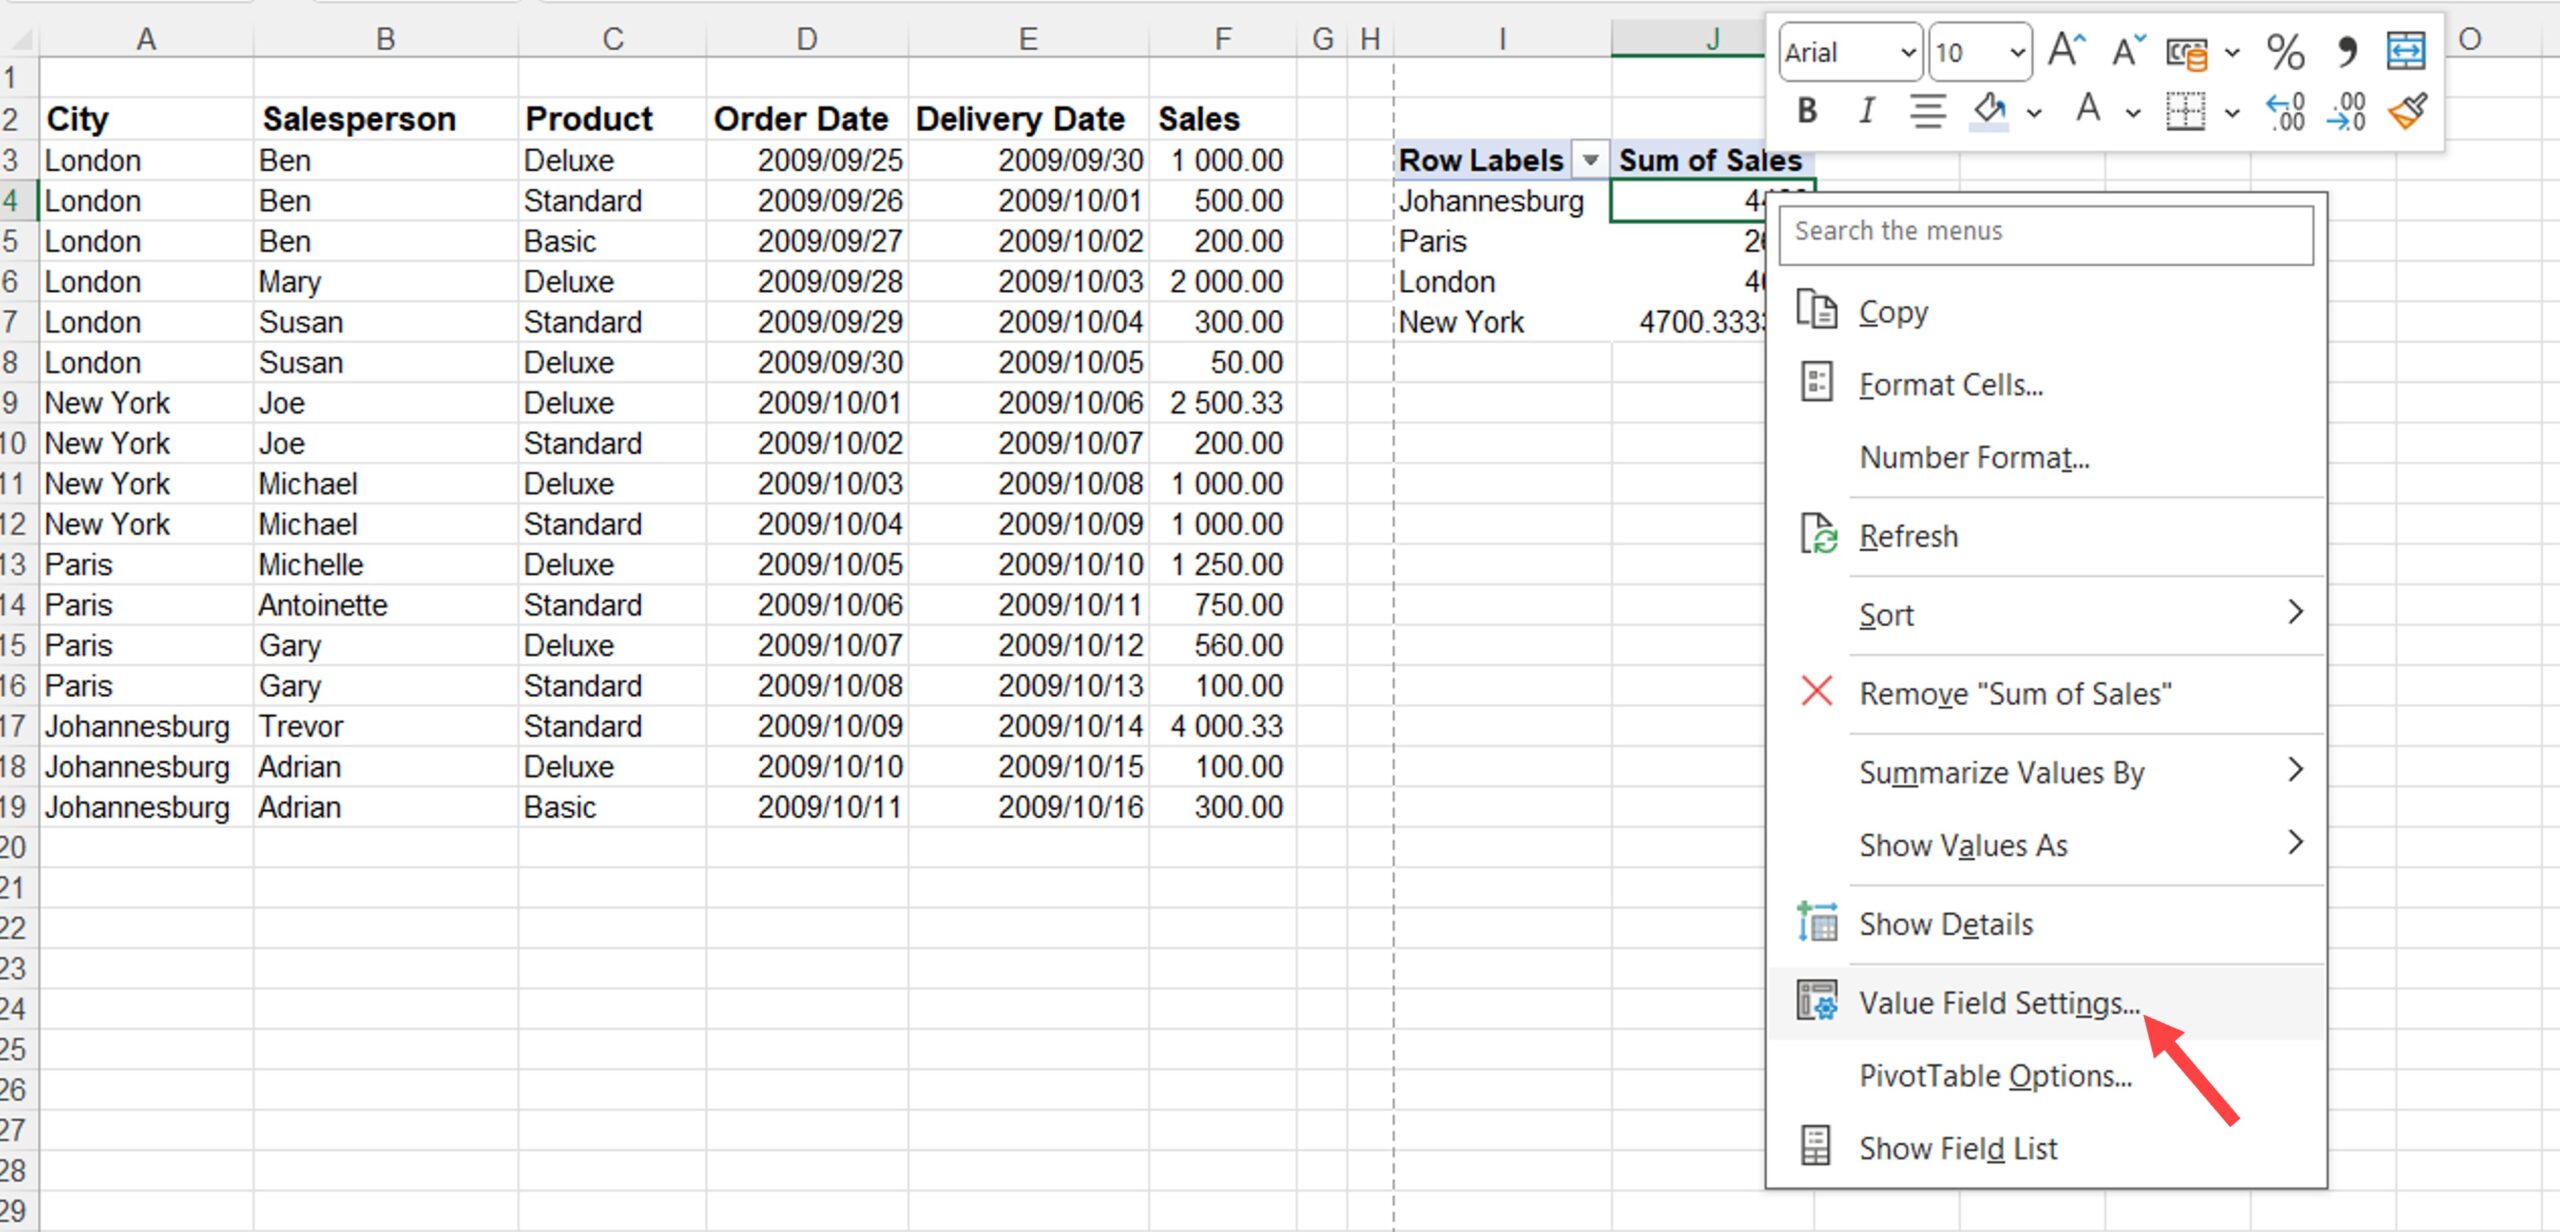The width and height of the screenshot is (2560, 1232).
Task: Toggle italic formatting
Action: pyautogui.click(x=1865, y=111)
